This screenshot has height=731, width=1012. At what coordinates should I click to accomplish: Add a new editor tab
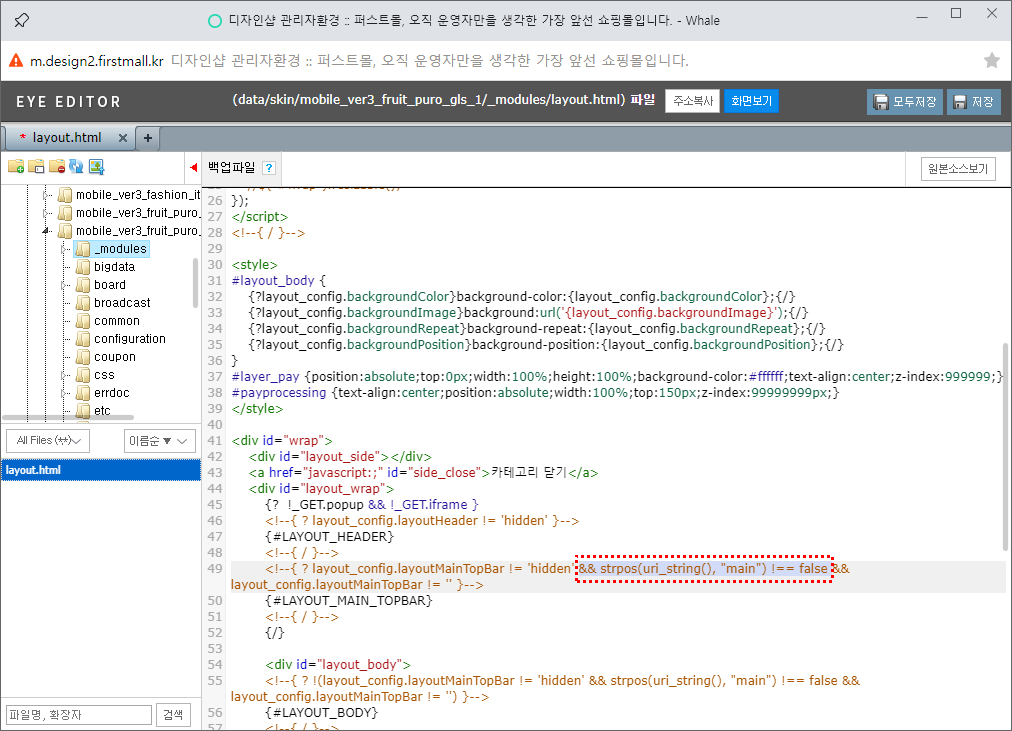point(148,137)
